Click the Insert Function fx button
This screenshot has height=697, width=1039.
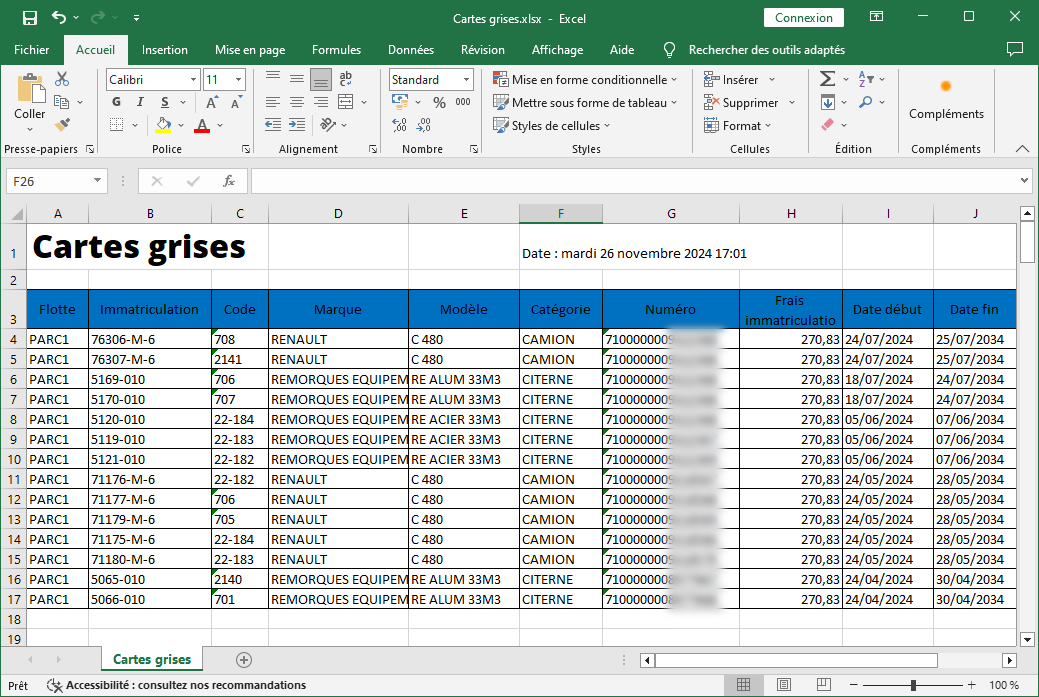tap(229, 181)
